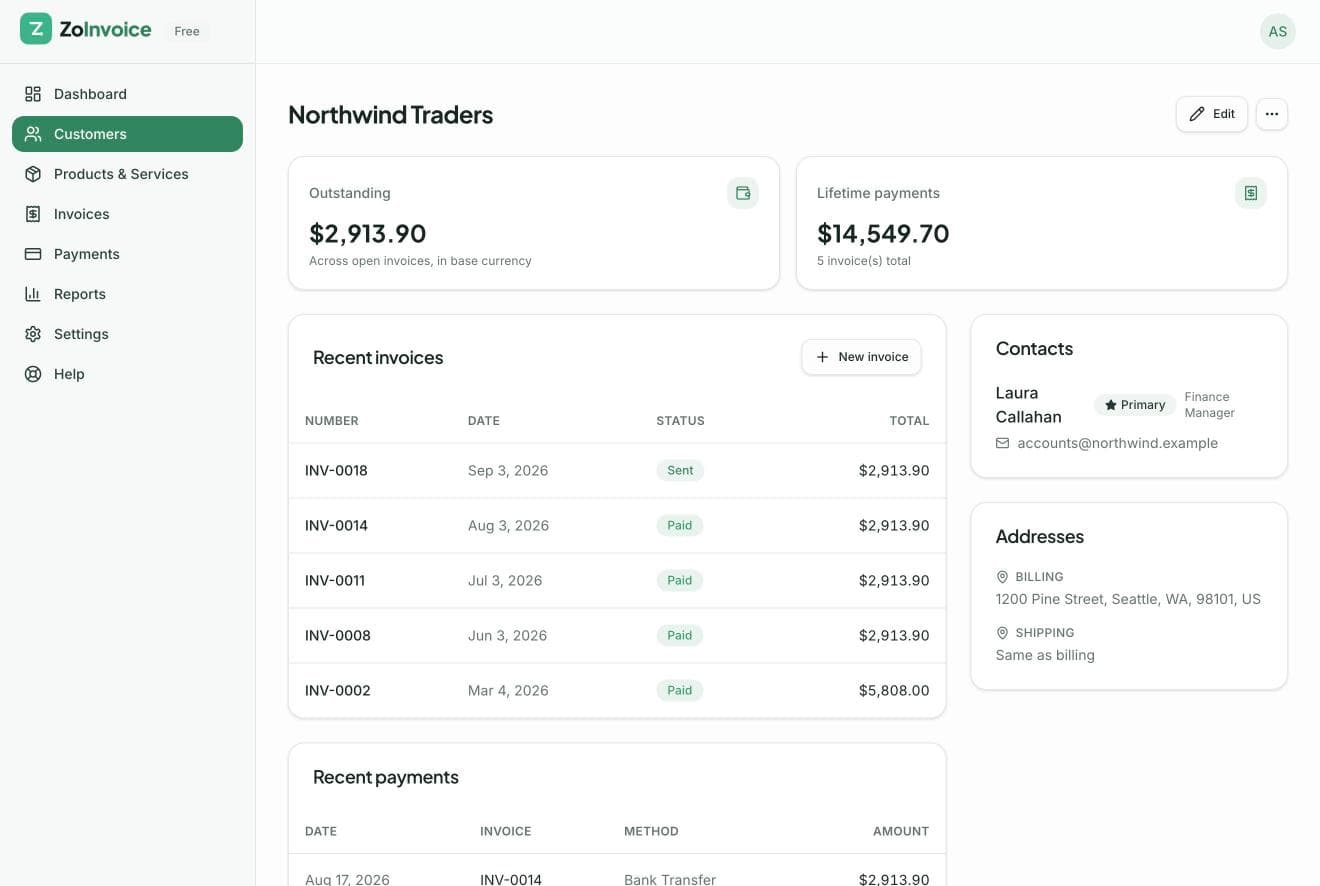Click the Reports bar chart icon
The width and height of the screenshot is (1320, 886).
33,294
